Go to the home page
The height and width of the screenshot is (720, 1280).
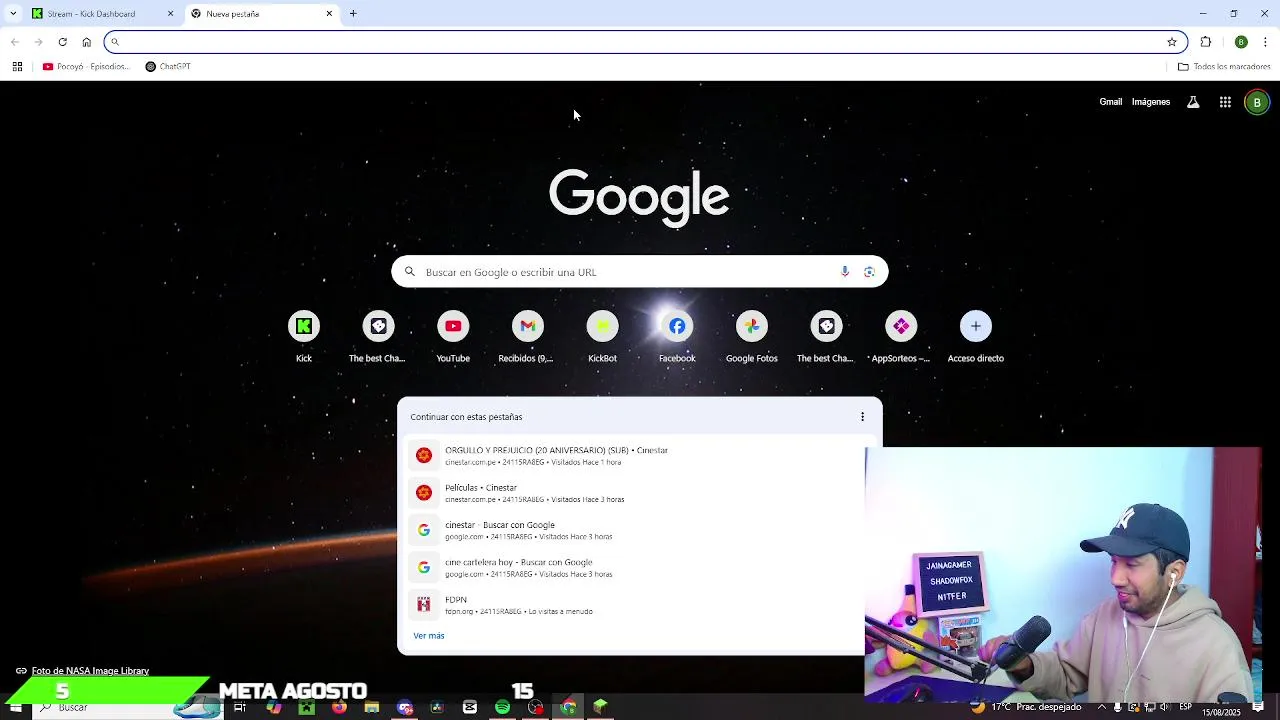(86, 42)
